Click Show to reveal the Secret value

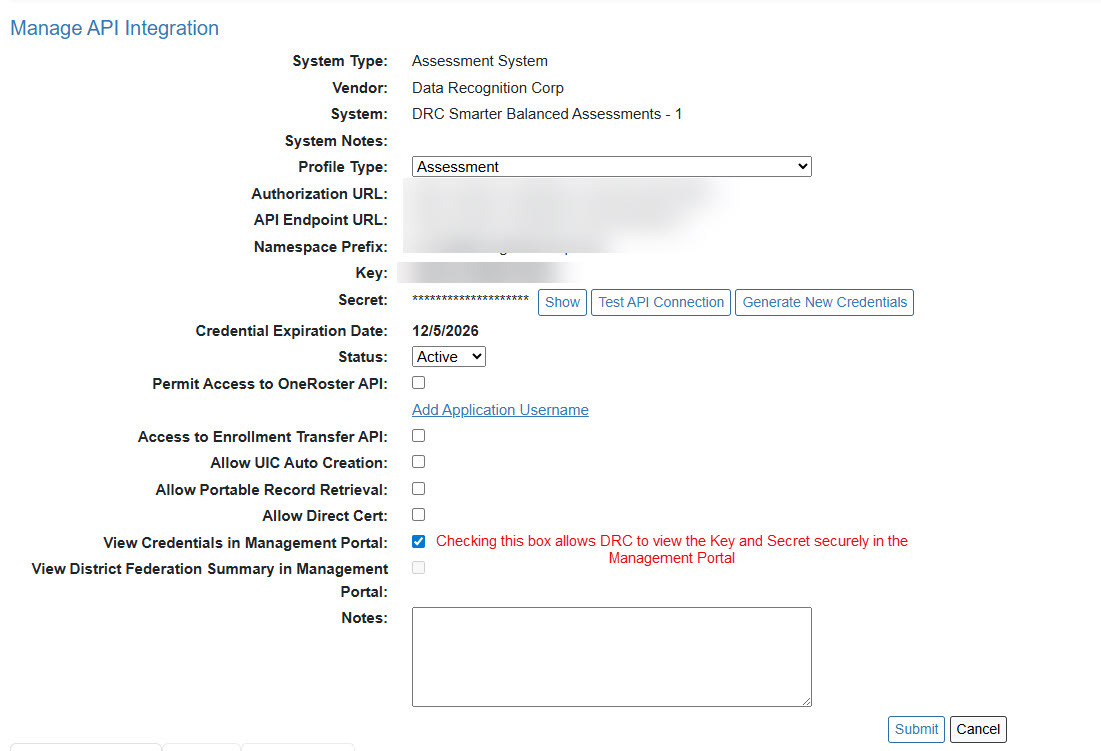561,302
